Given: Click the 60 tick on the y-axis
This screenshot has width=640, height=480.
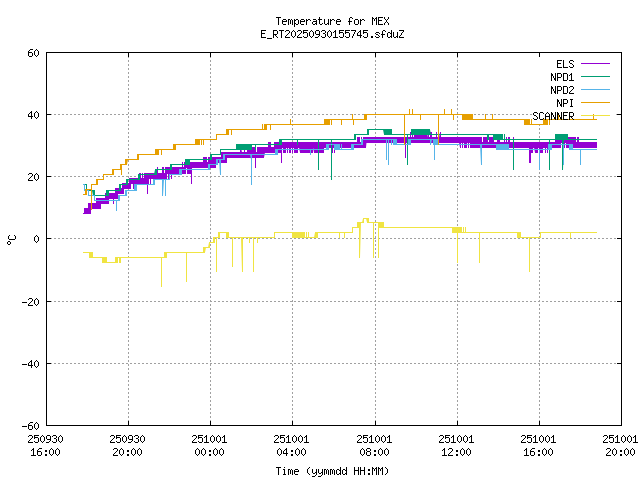Looking at the screenshot, I should coord(33,53).
